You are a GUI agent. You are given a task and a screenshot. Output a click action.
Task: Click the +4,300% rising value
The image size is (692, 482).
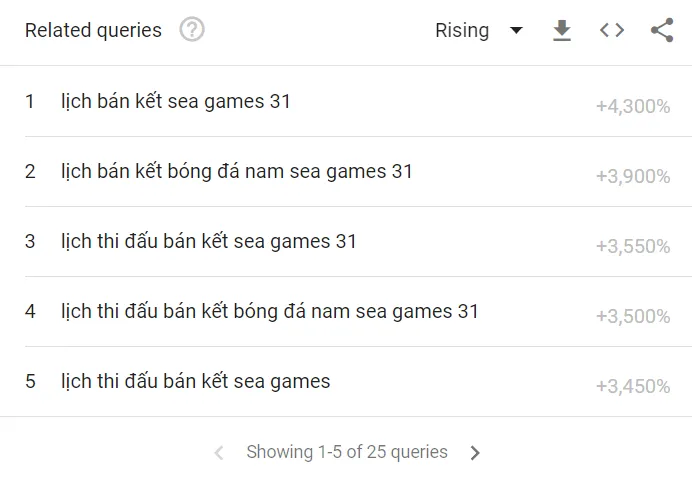[x=633, y=106]
